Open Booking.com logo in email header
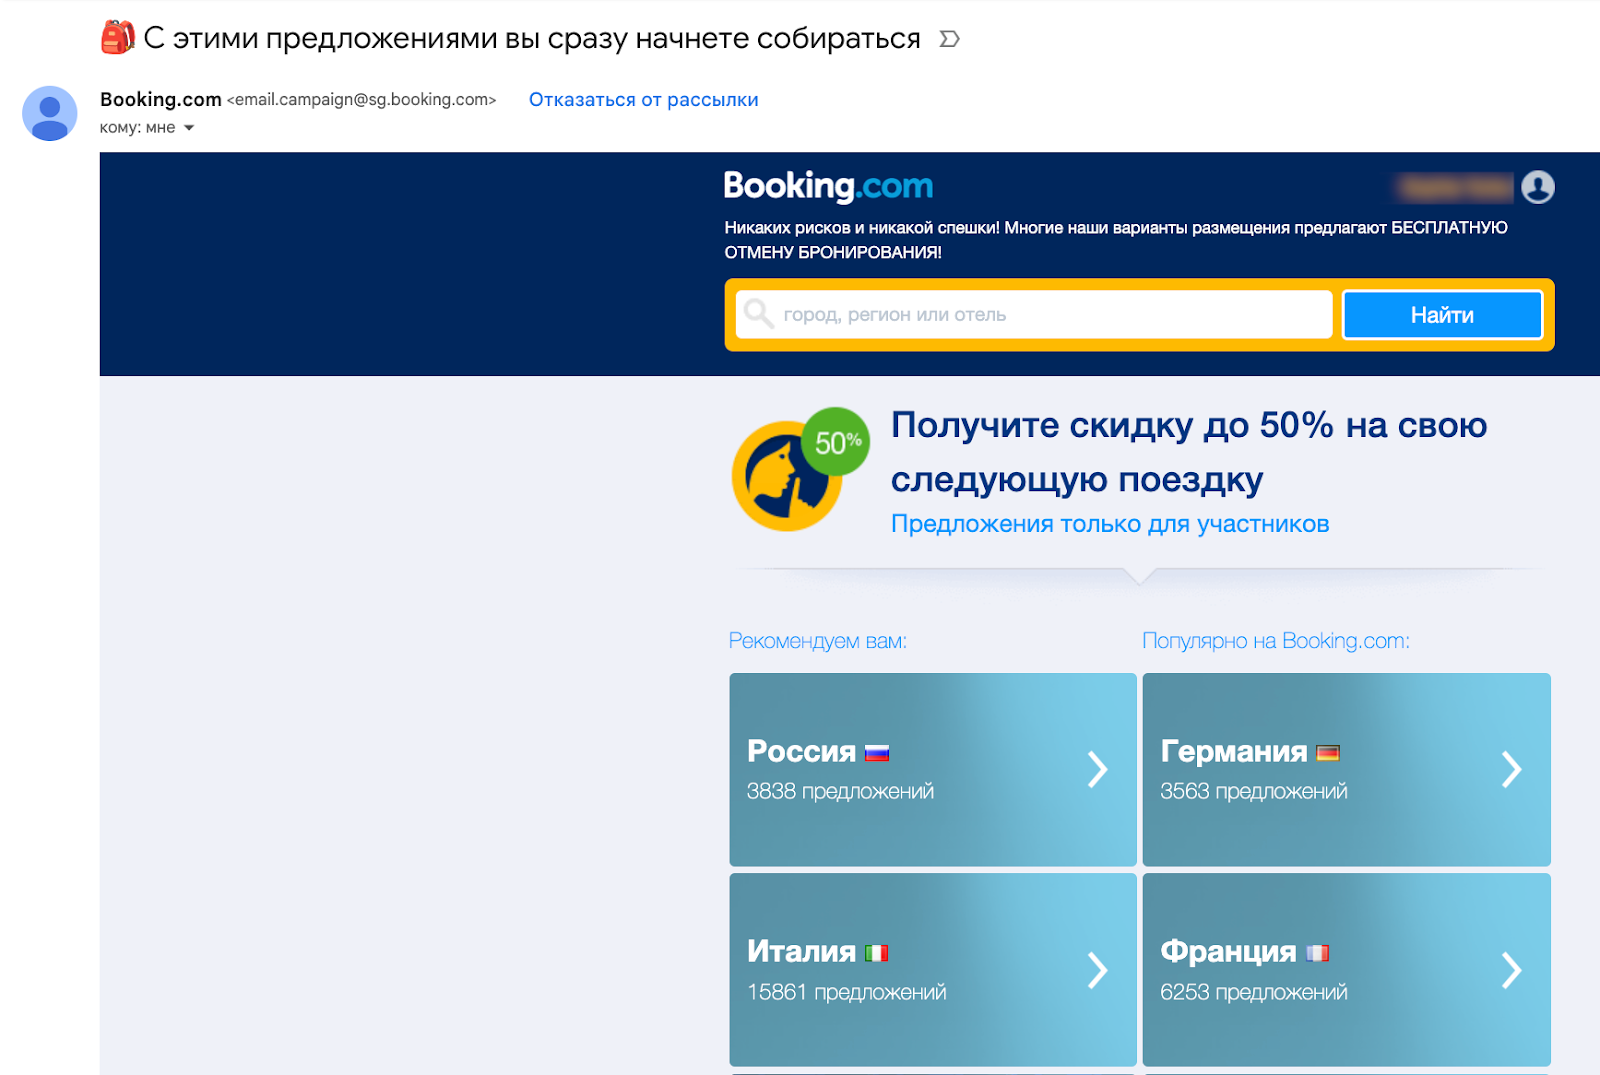 click(828, 186)
